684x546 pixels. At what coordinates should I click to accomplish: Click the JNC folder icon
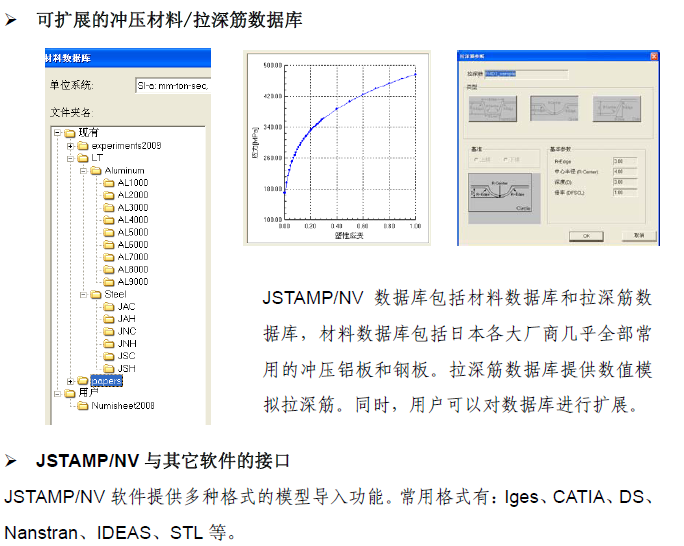[x=109, y=331]
